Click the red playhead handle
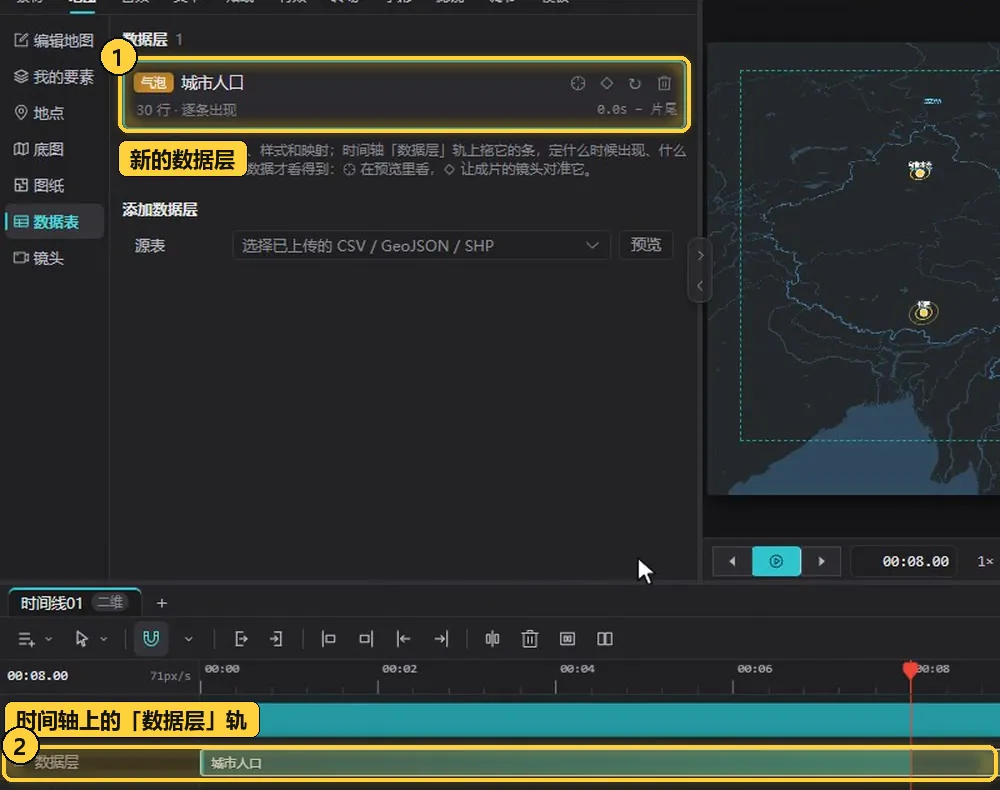 [x=911, y=669]
